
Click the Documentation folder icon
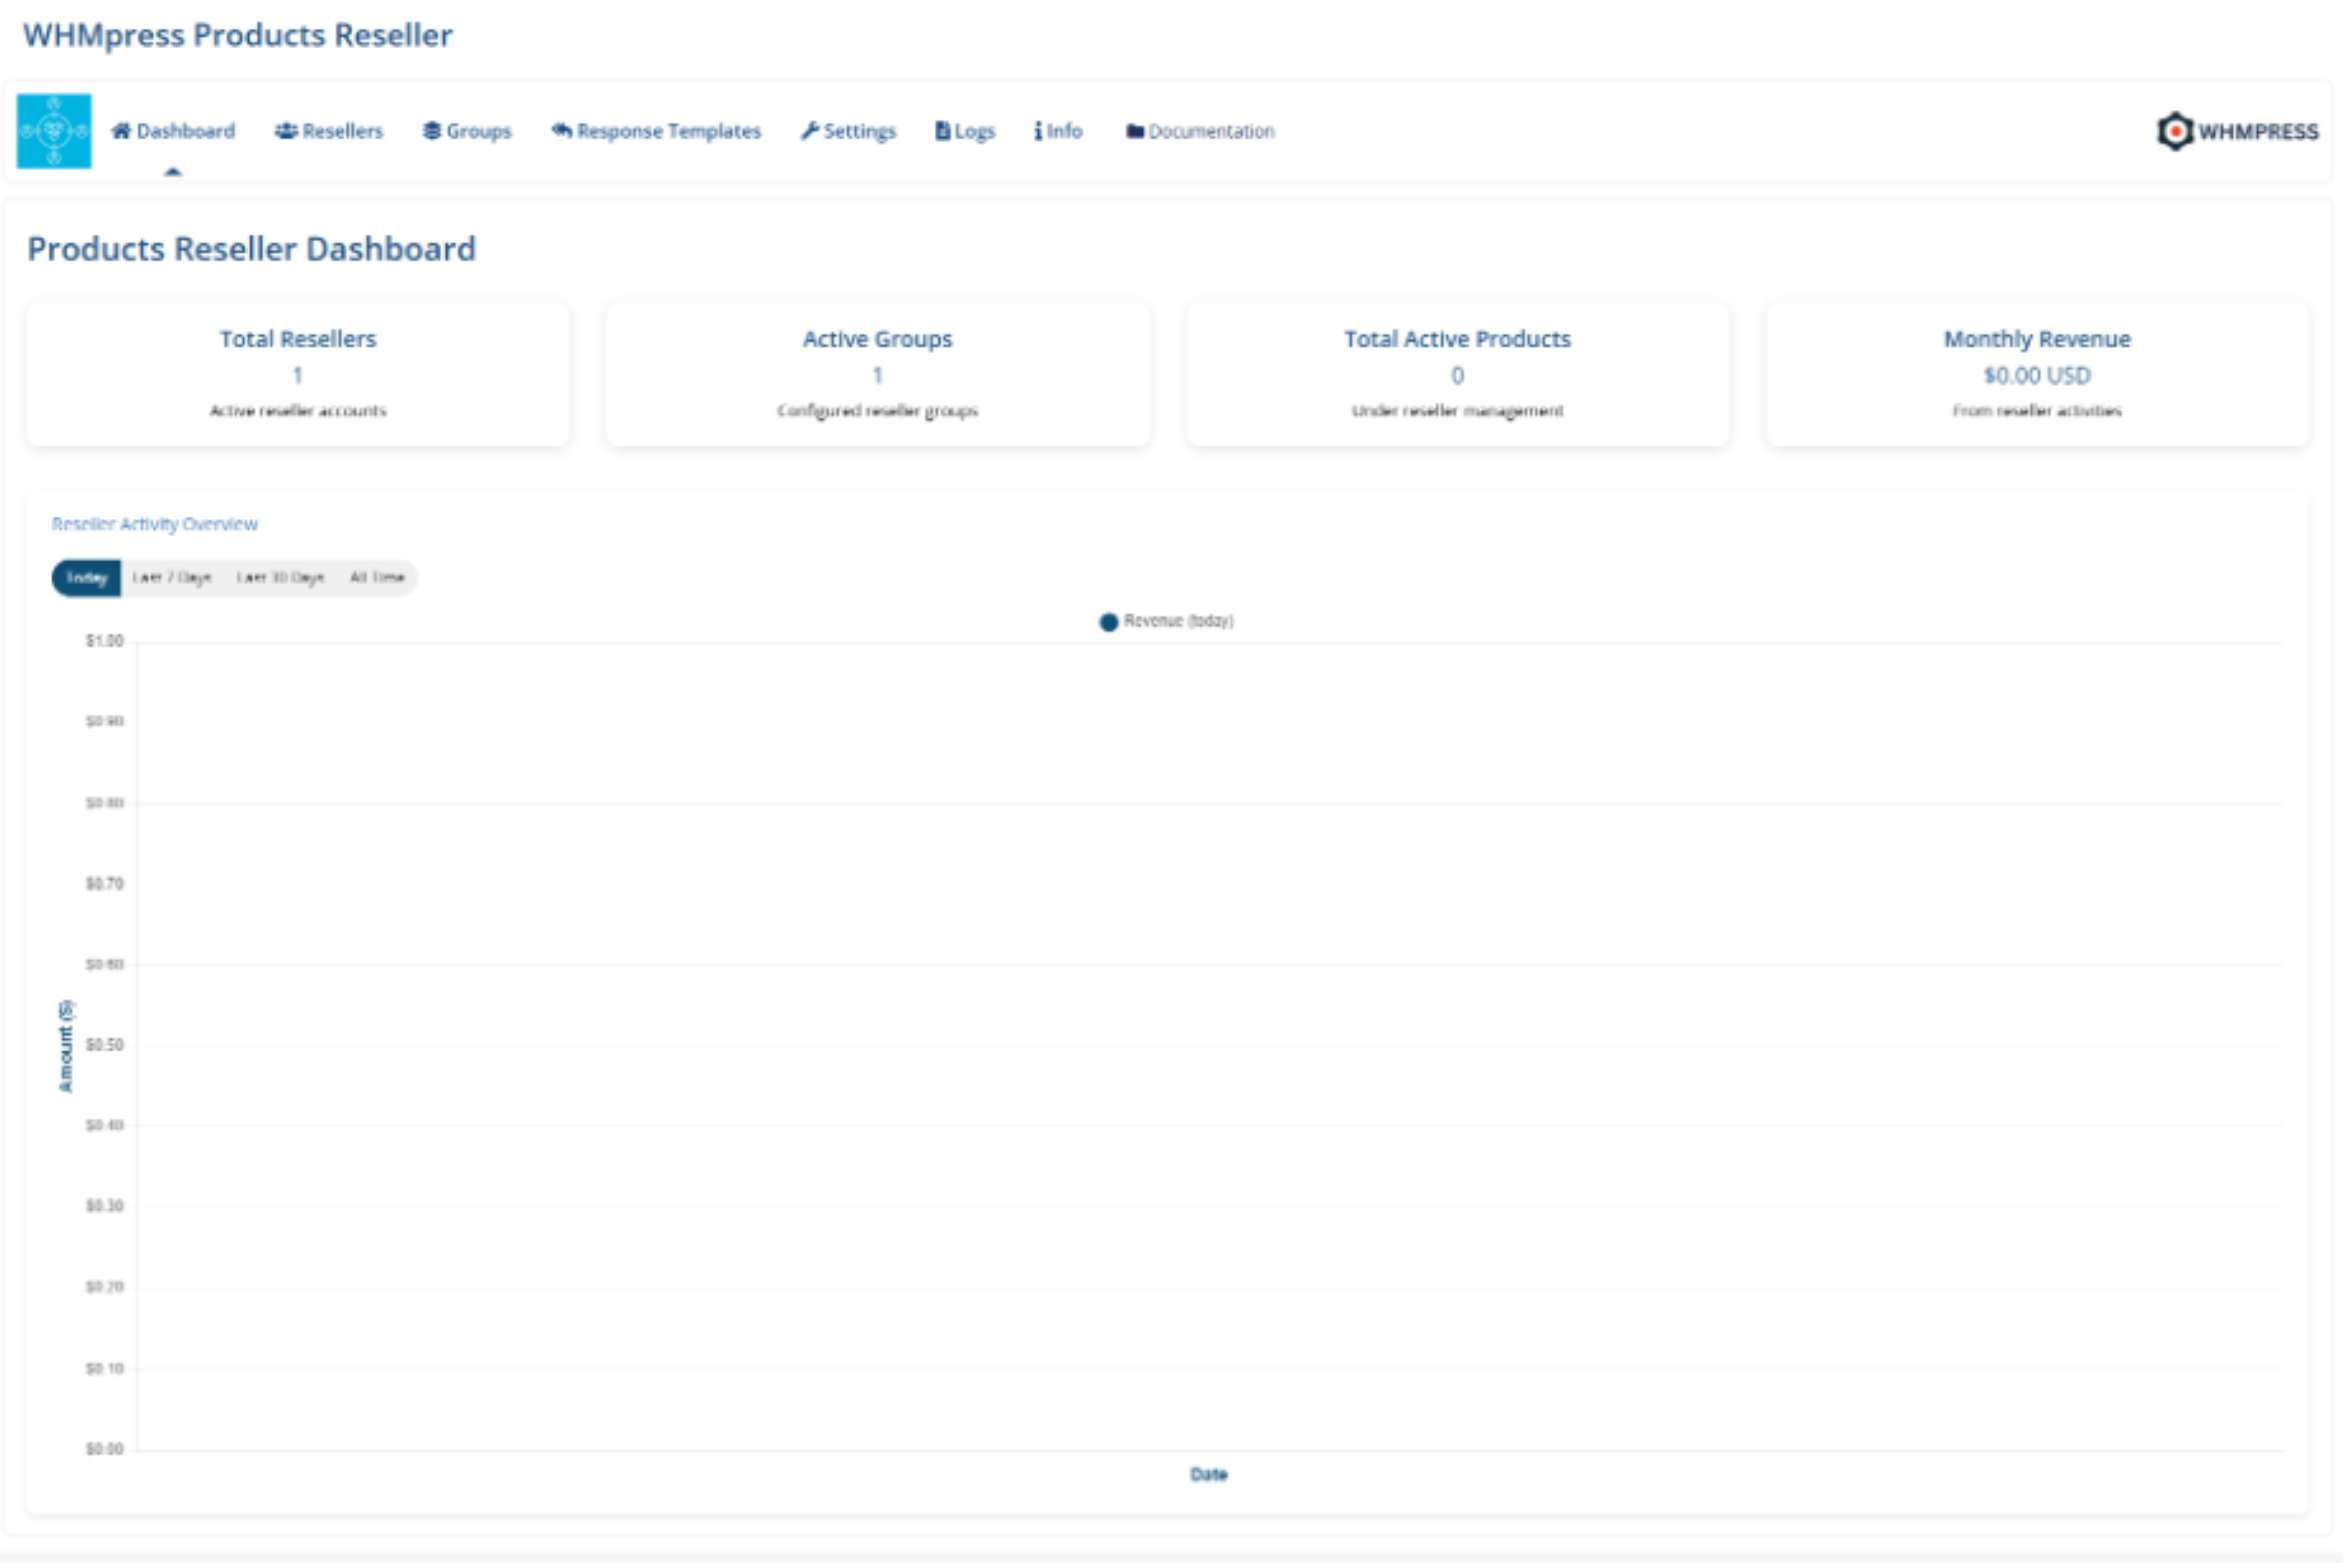pyautogui.click(x=1135, y=131)
